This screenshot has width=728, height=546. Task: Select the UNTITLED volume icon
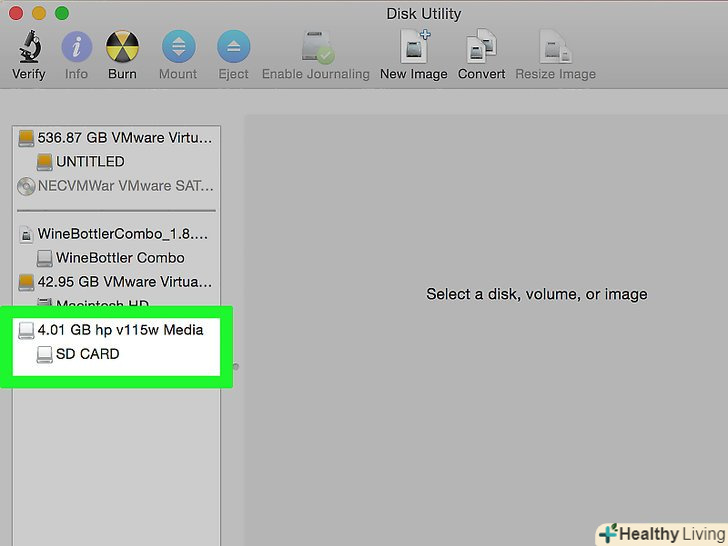[x=45, y=162]
